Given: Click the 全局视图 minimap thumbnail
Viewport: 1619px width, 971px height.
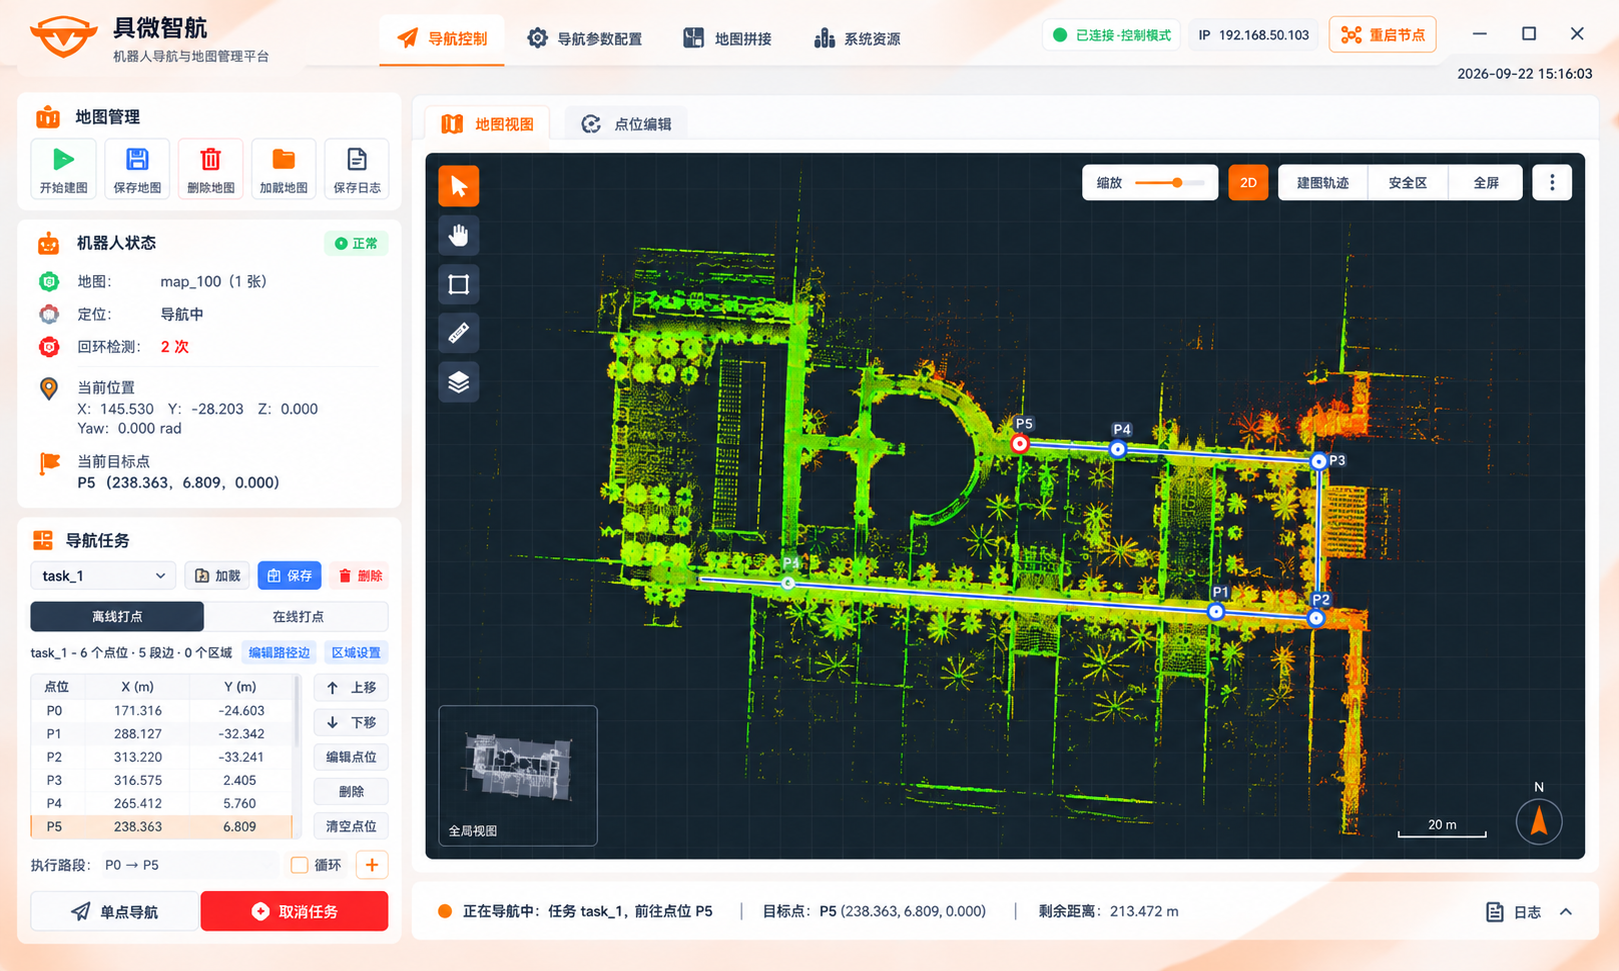Looking at the screenshot, I should point(518,775).
